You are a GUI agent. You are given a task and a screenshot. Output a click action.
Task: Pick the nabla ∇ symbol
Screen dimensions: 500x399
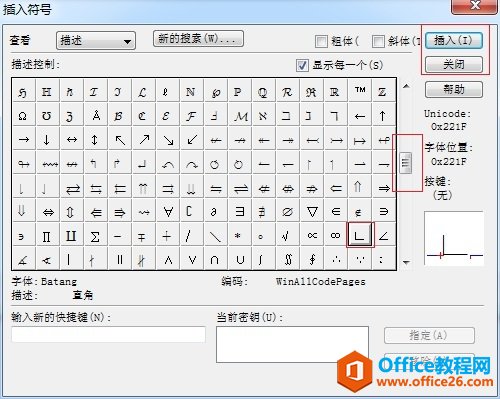click(x=312, y=211)
